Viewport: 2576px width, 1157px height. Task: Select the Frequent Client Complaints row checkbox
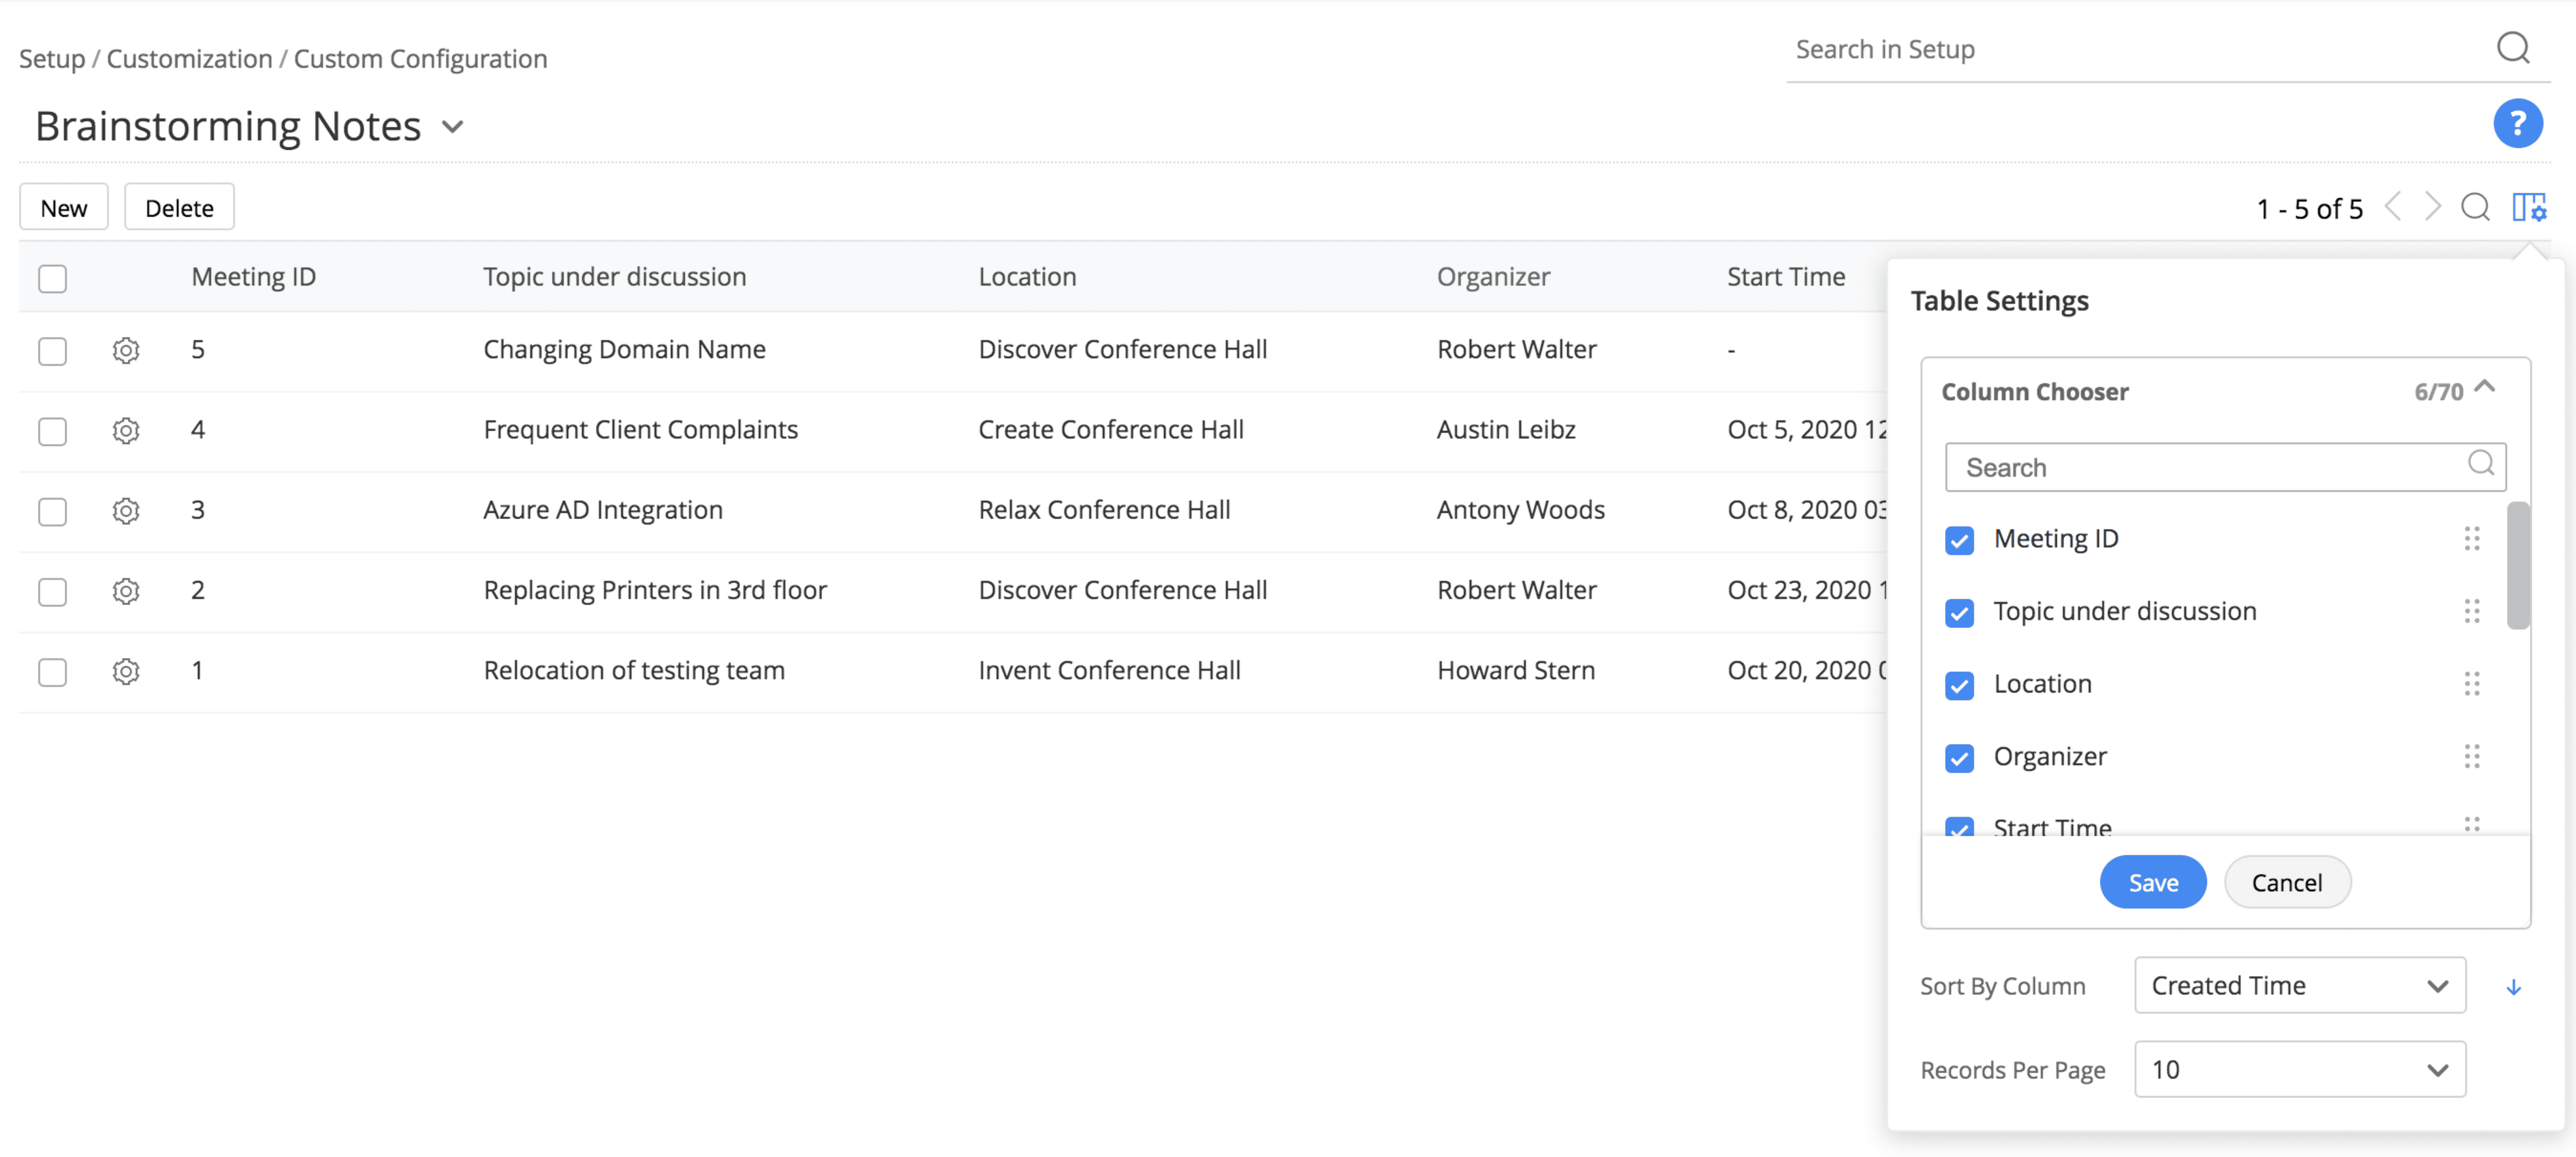(x=52, y=431)
